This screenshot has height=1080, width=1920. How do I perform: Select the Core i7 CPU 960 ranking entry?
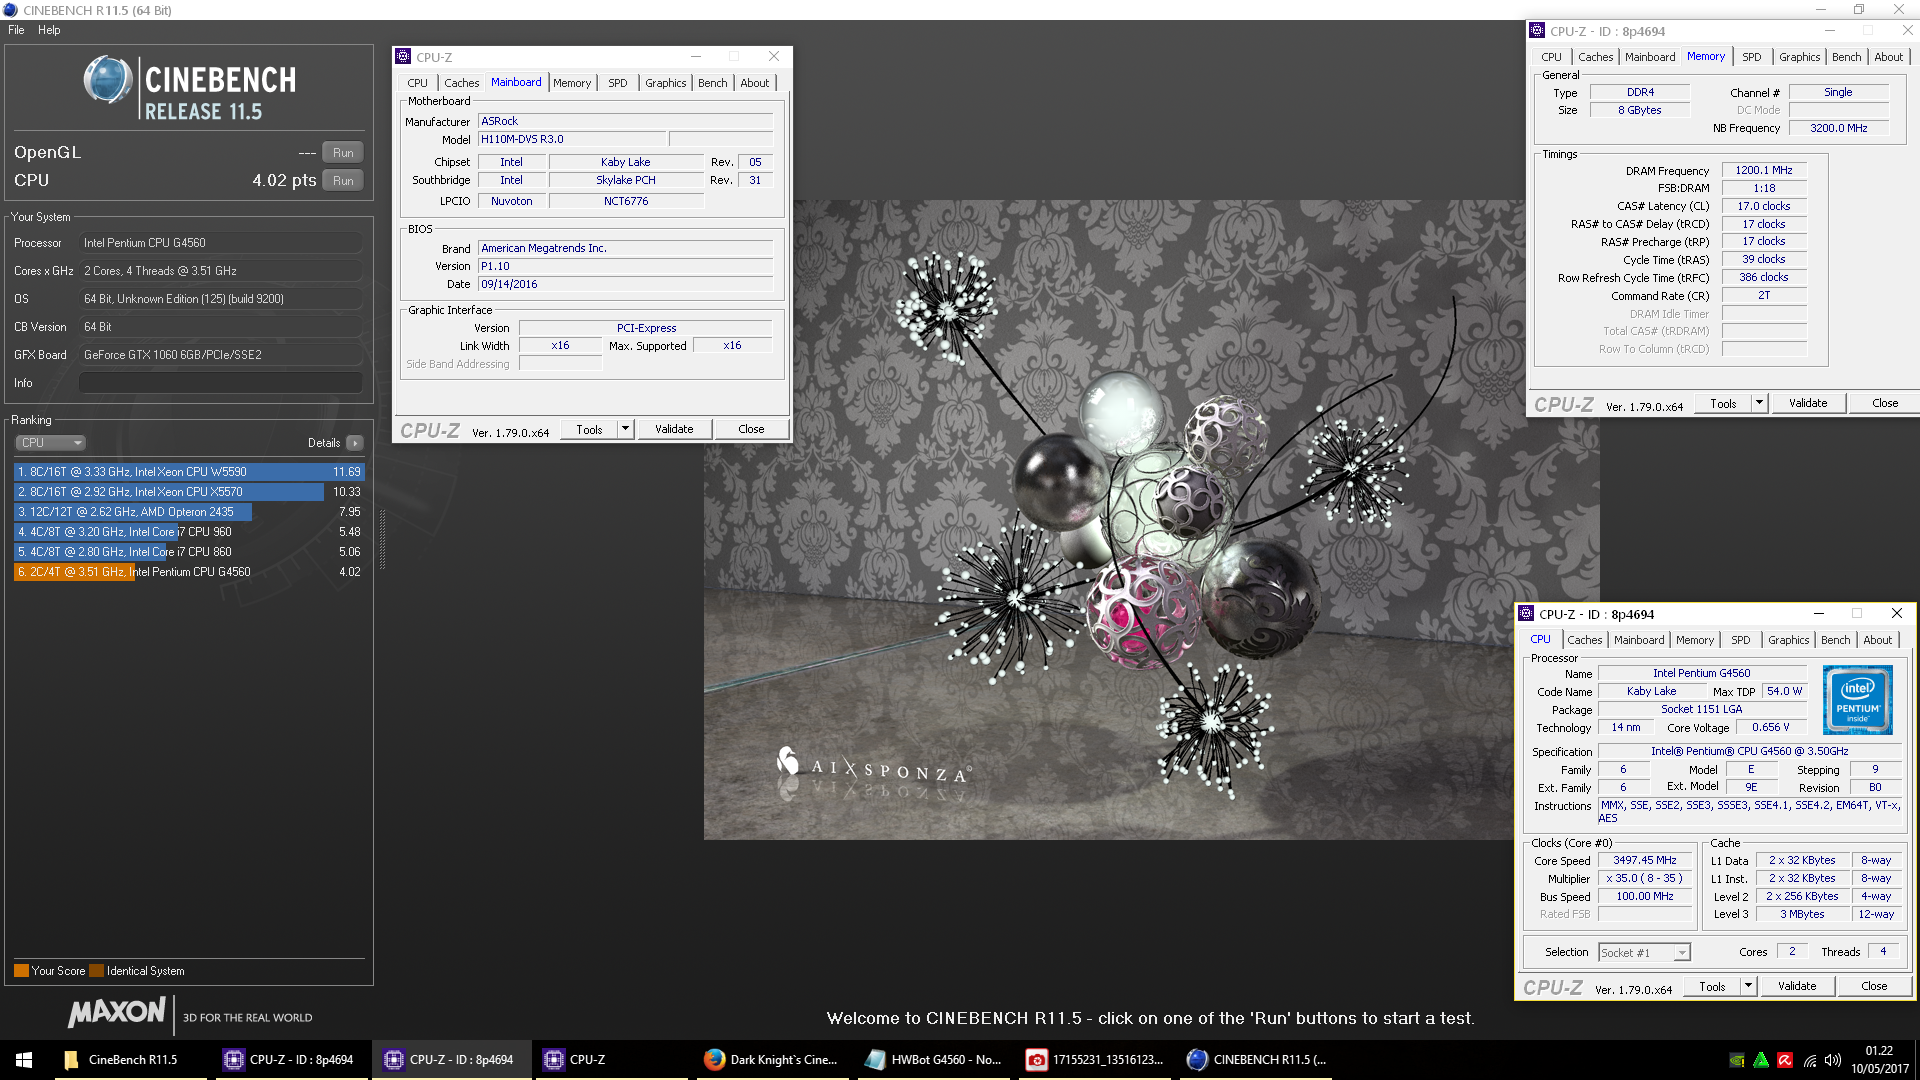coord(189,532)
